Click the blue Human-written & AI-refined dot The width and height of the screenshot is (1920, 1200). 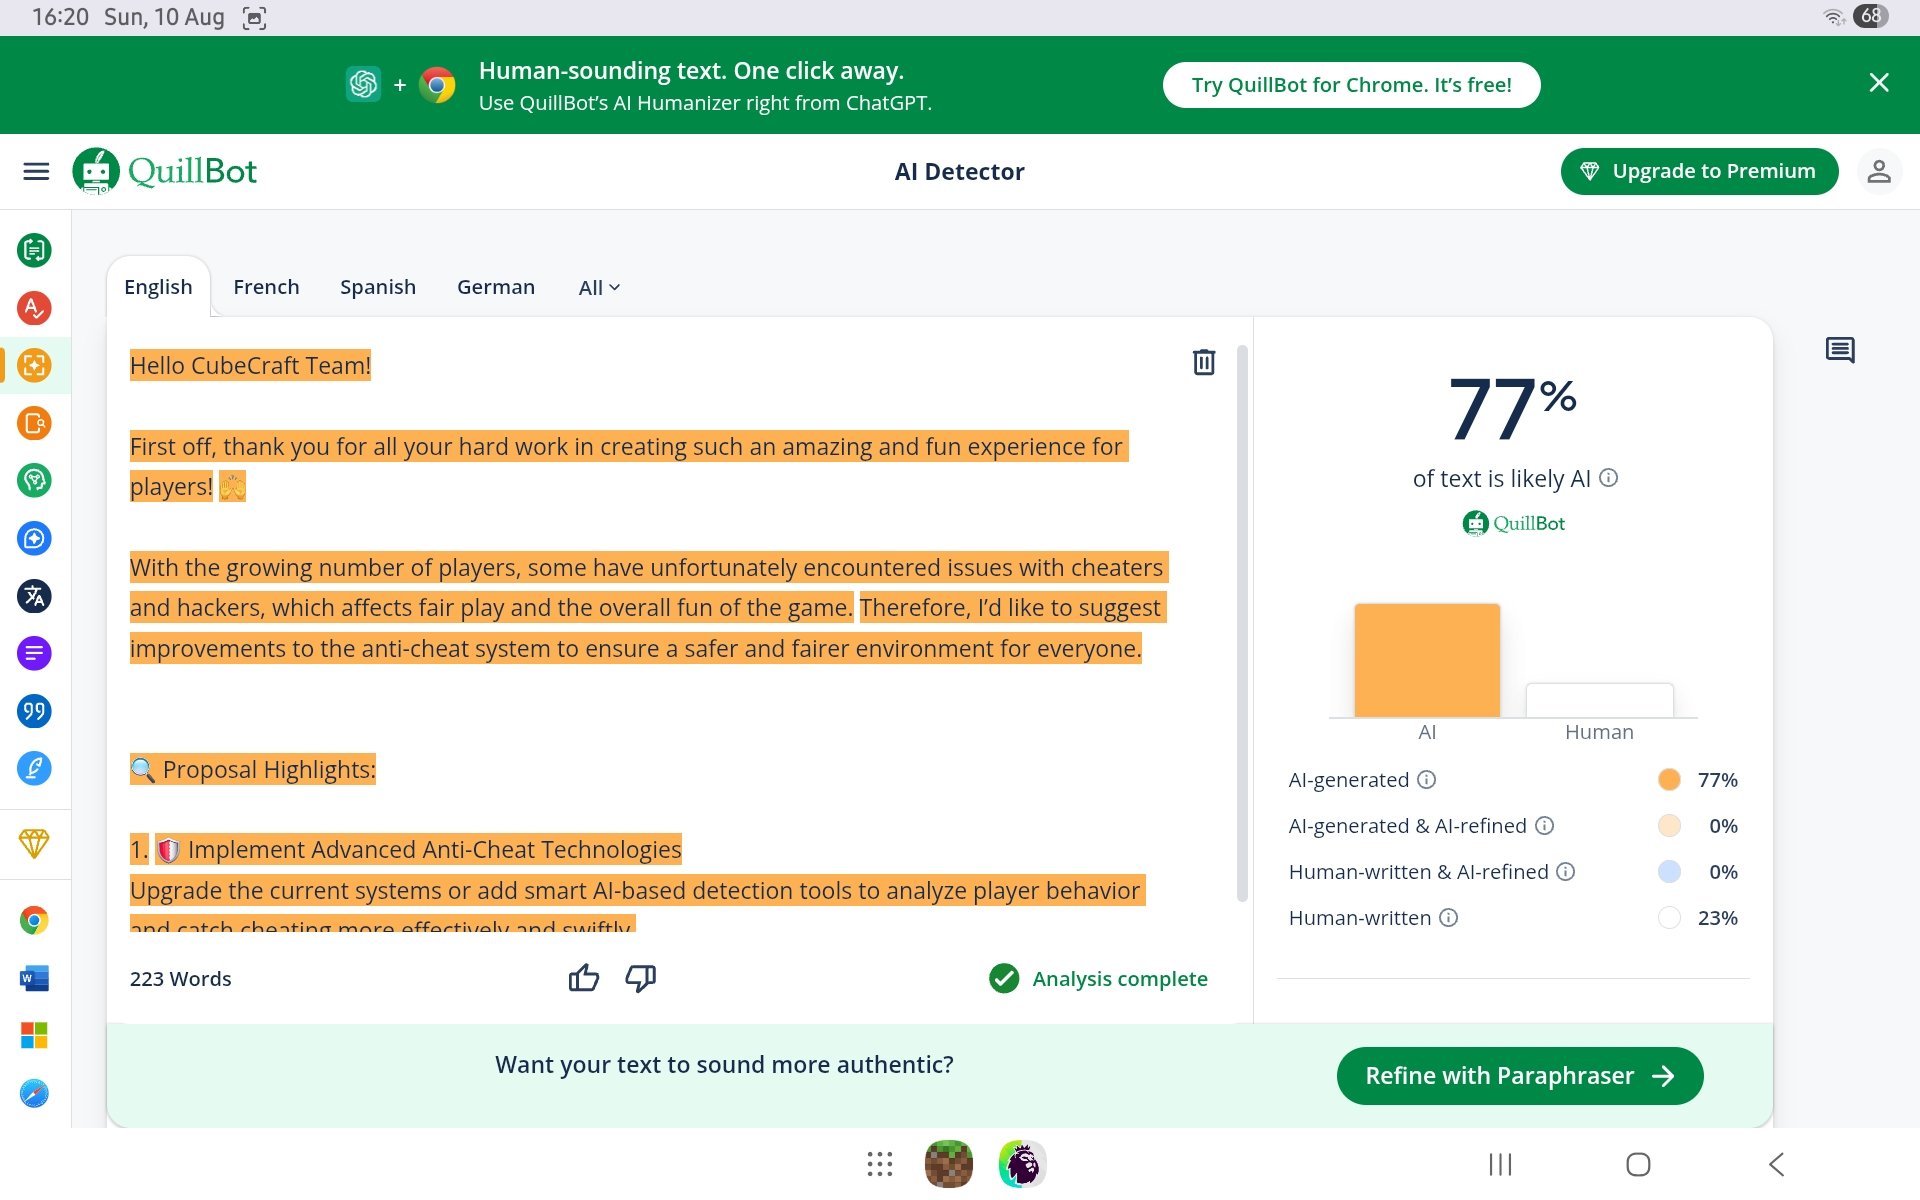coord(1669,872)
